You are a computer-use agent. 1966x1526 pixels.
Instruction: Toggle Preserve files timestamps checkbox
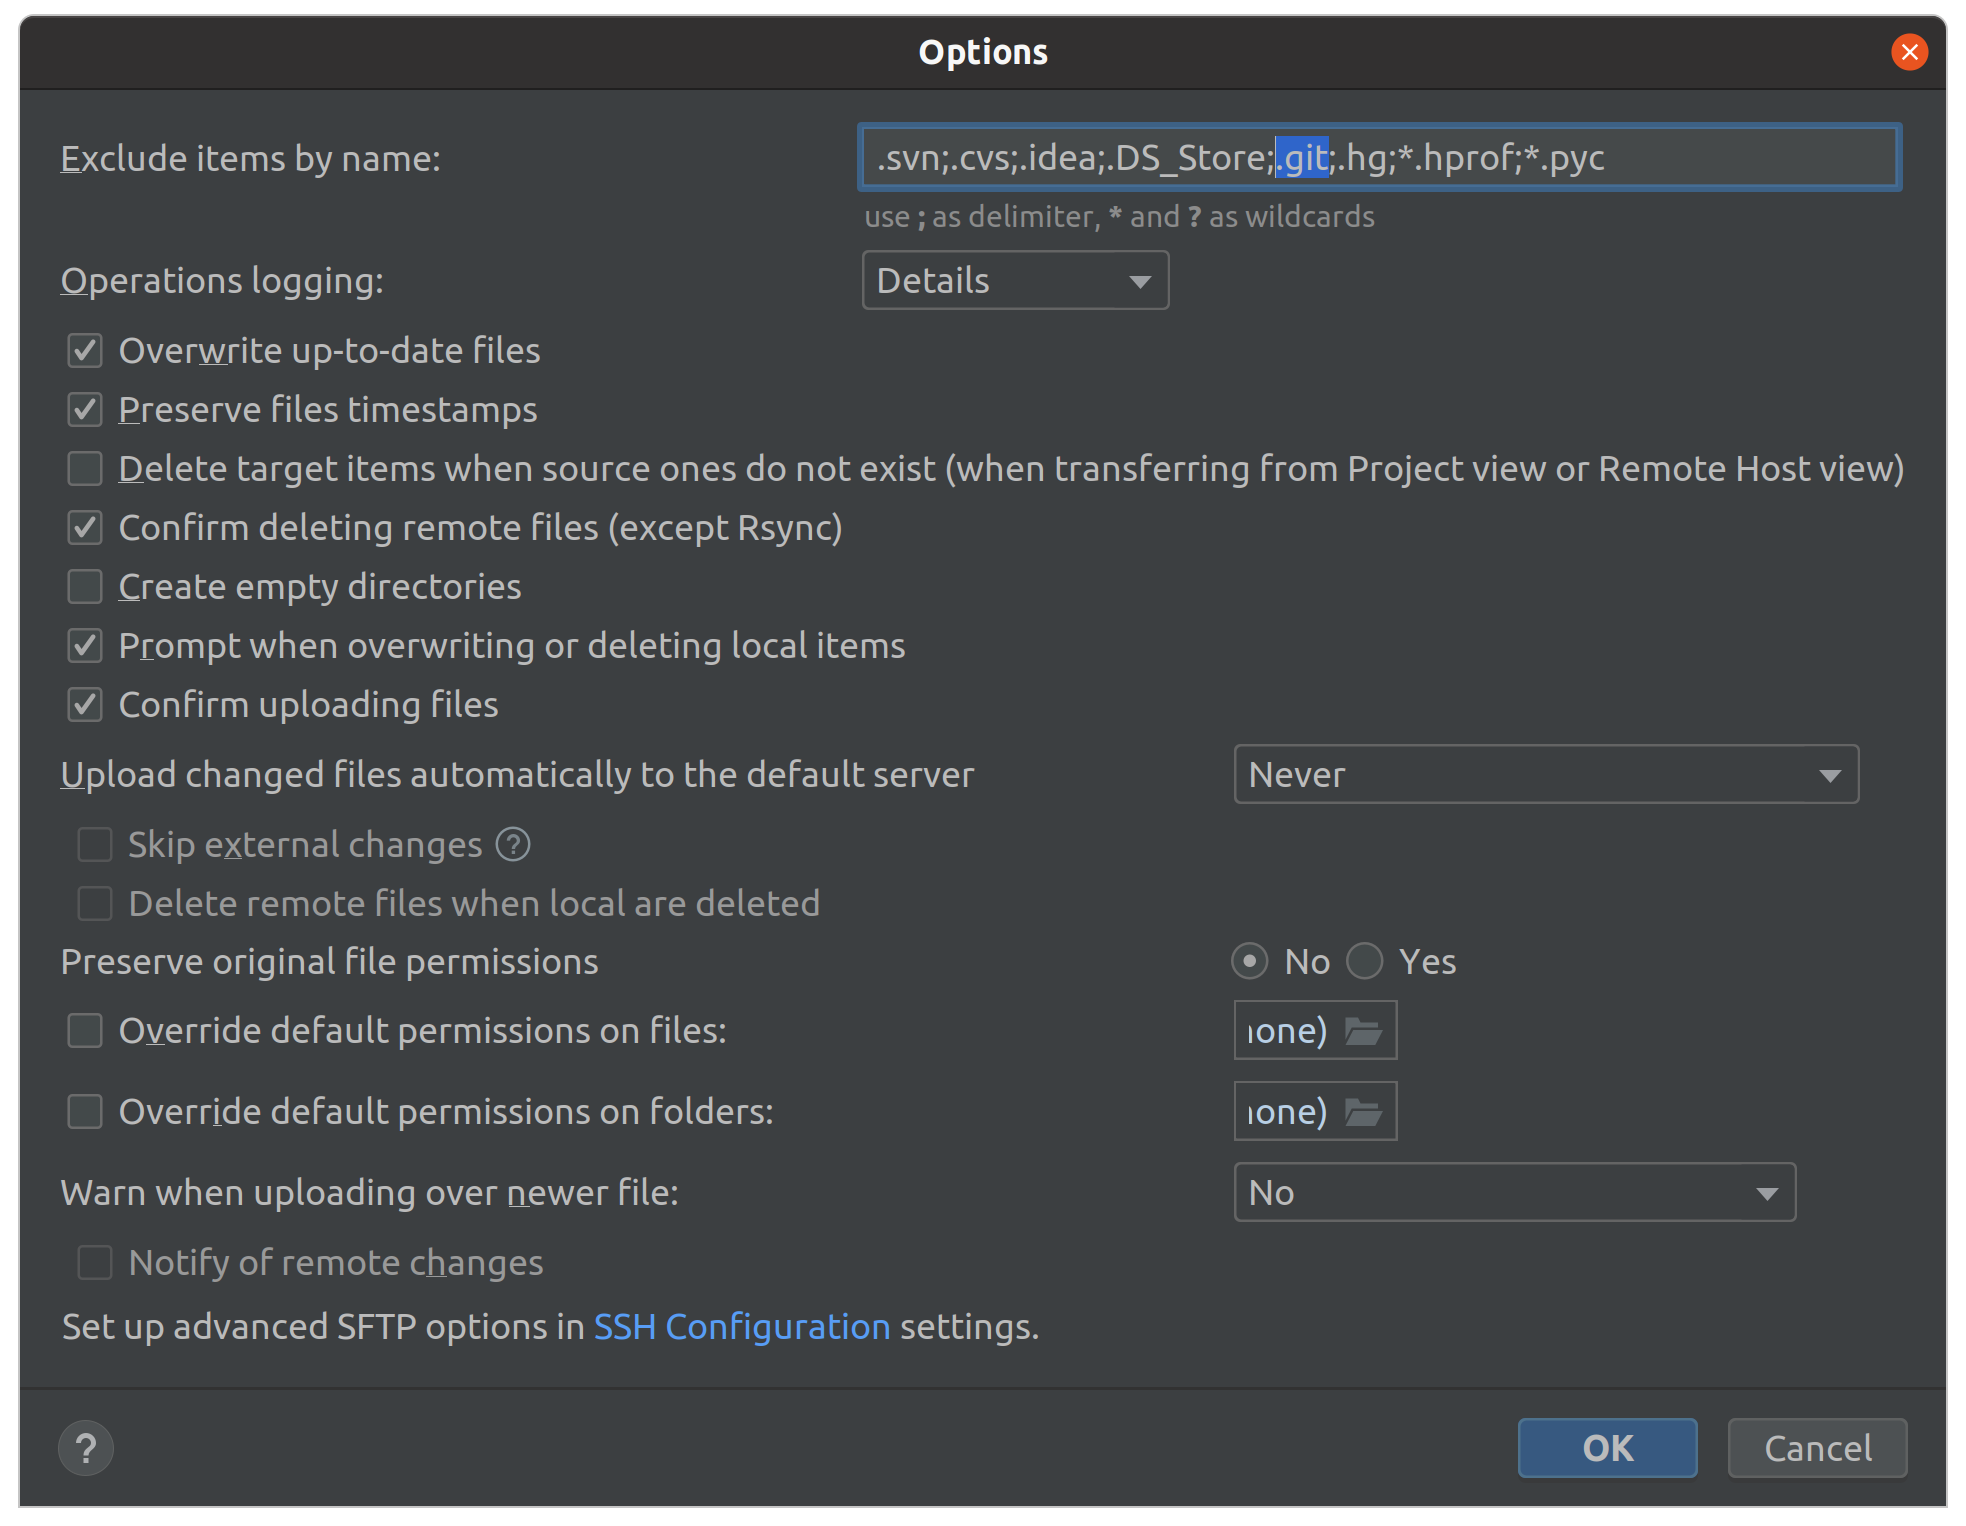pyautogui.click(x=85, y=410)
